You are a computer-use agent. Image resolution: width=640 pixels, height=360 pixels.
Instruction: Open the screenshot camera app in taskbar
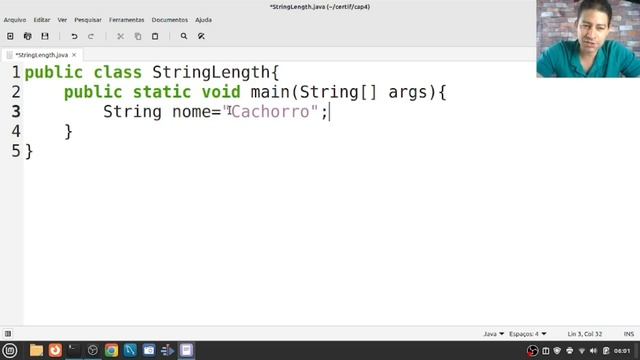[x=149, y=350]
